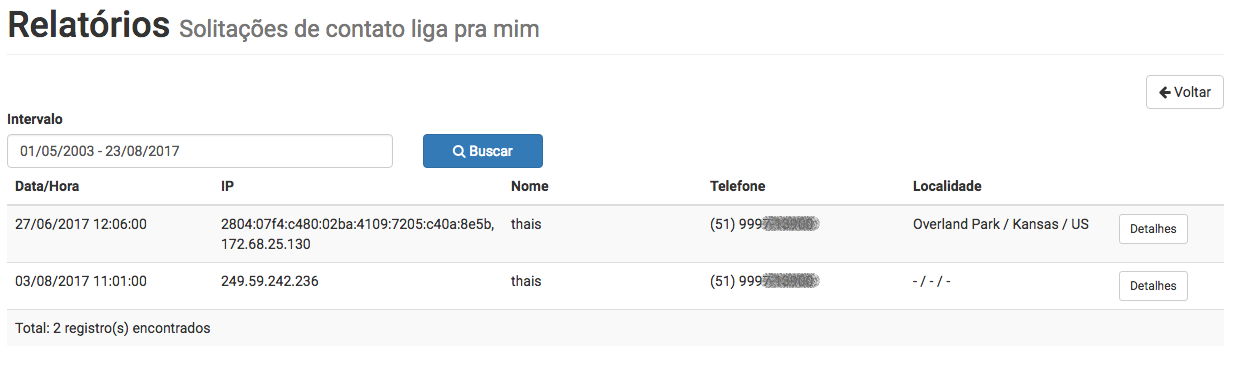Open Detalhes for the 03/08/2017 record
This screenshot has width=1241, height=378.
[1153, 286]
